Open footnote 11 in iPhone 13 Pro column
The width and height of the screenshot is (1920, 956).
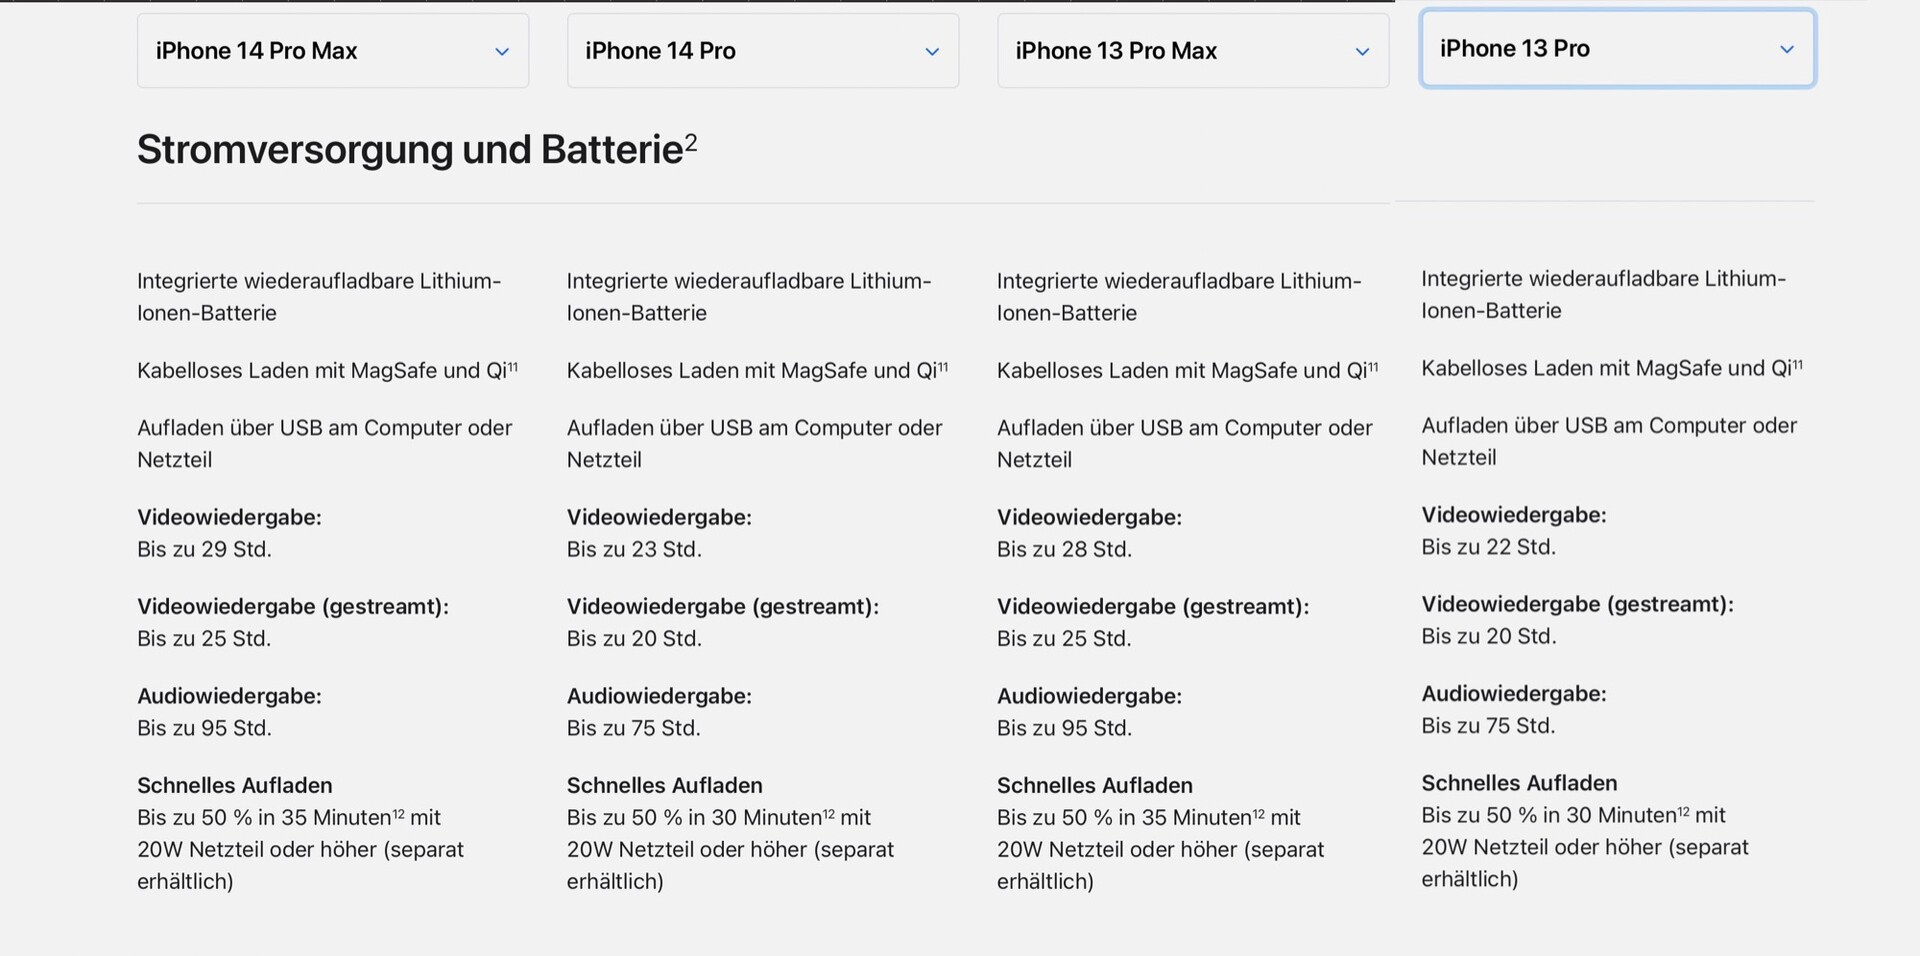(x=1797, y=364)
